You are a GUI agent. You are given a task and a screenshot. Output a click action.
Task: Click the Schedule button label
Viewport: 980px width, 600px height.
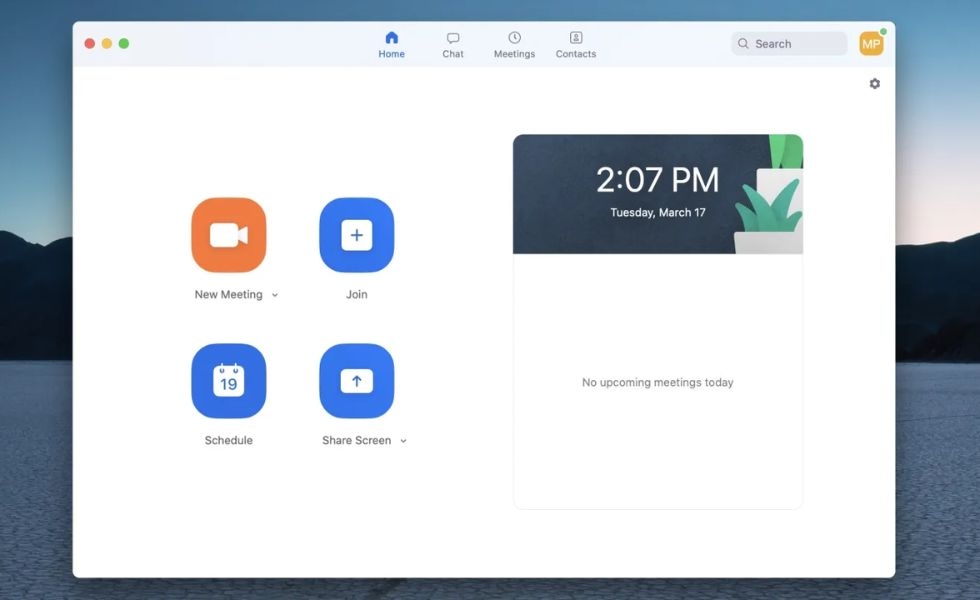[x=228, y=440]
